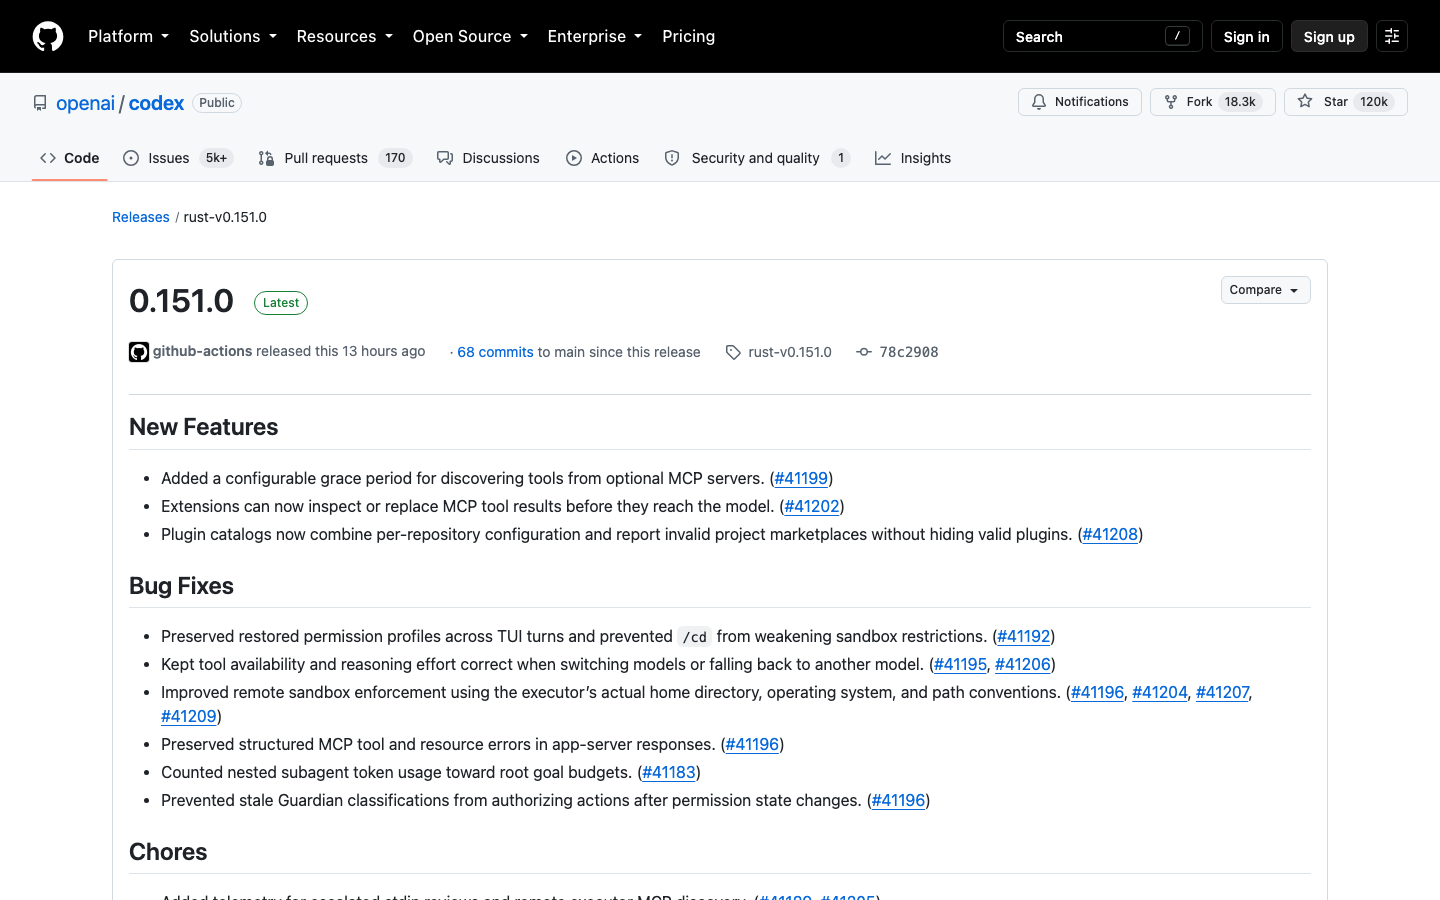Click the Chores heading

168,852
